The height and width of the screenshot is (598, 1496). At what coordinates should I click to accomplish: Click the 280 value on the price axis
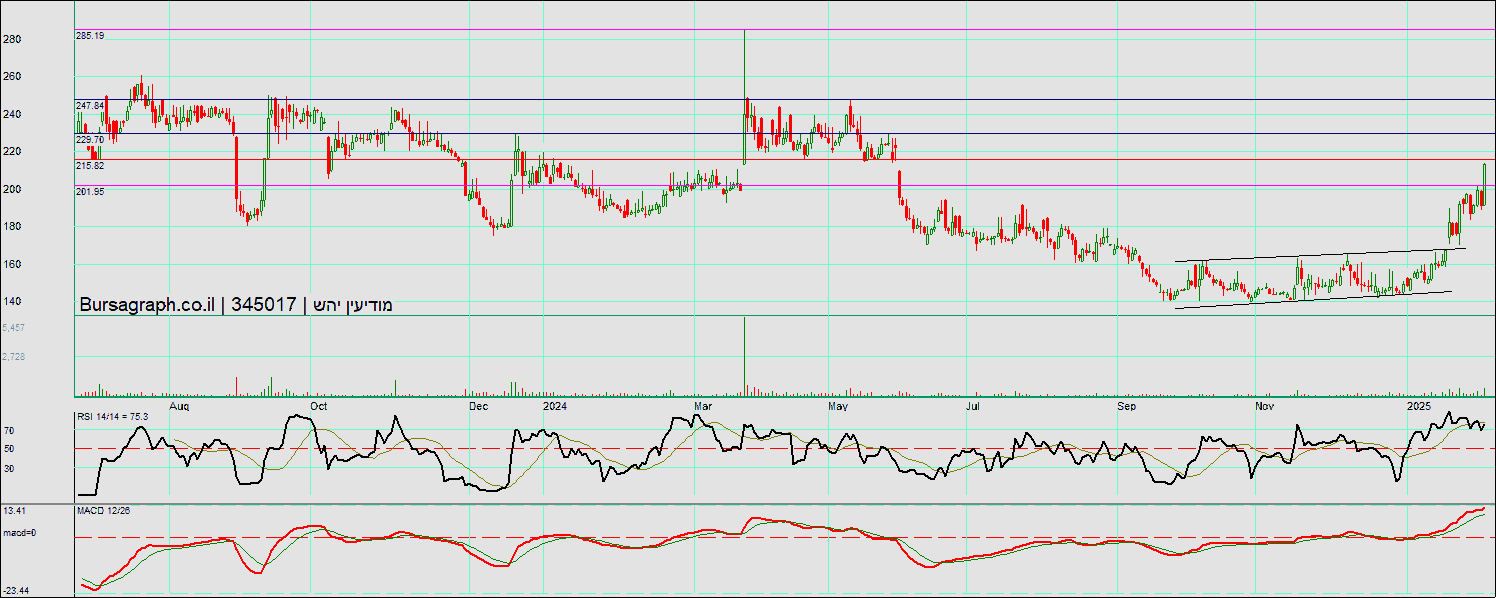[12, 39]
